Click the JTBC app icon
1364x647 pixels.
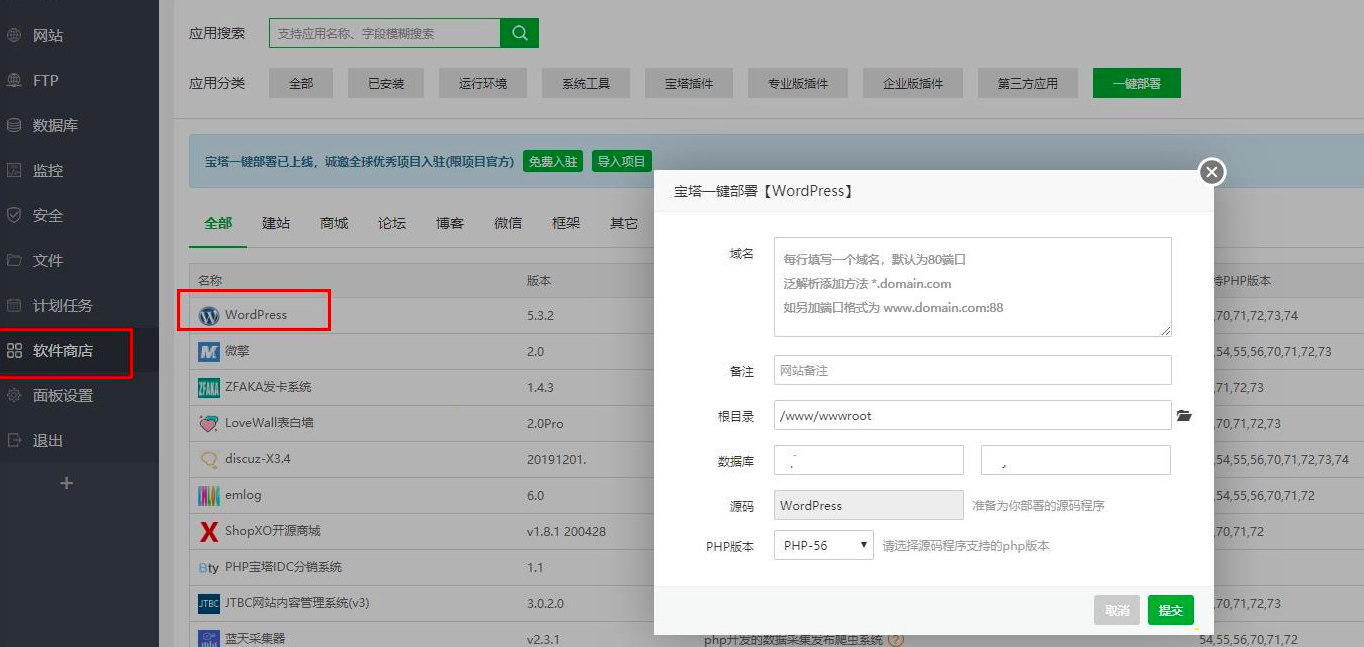pyautogui.click(x=209, y=603)
